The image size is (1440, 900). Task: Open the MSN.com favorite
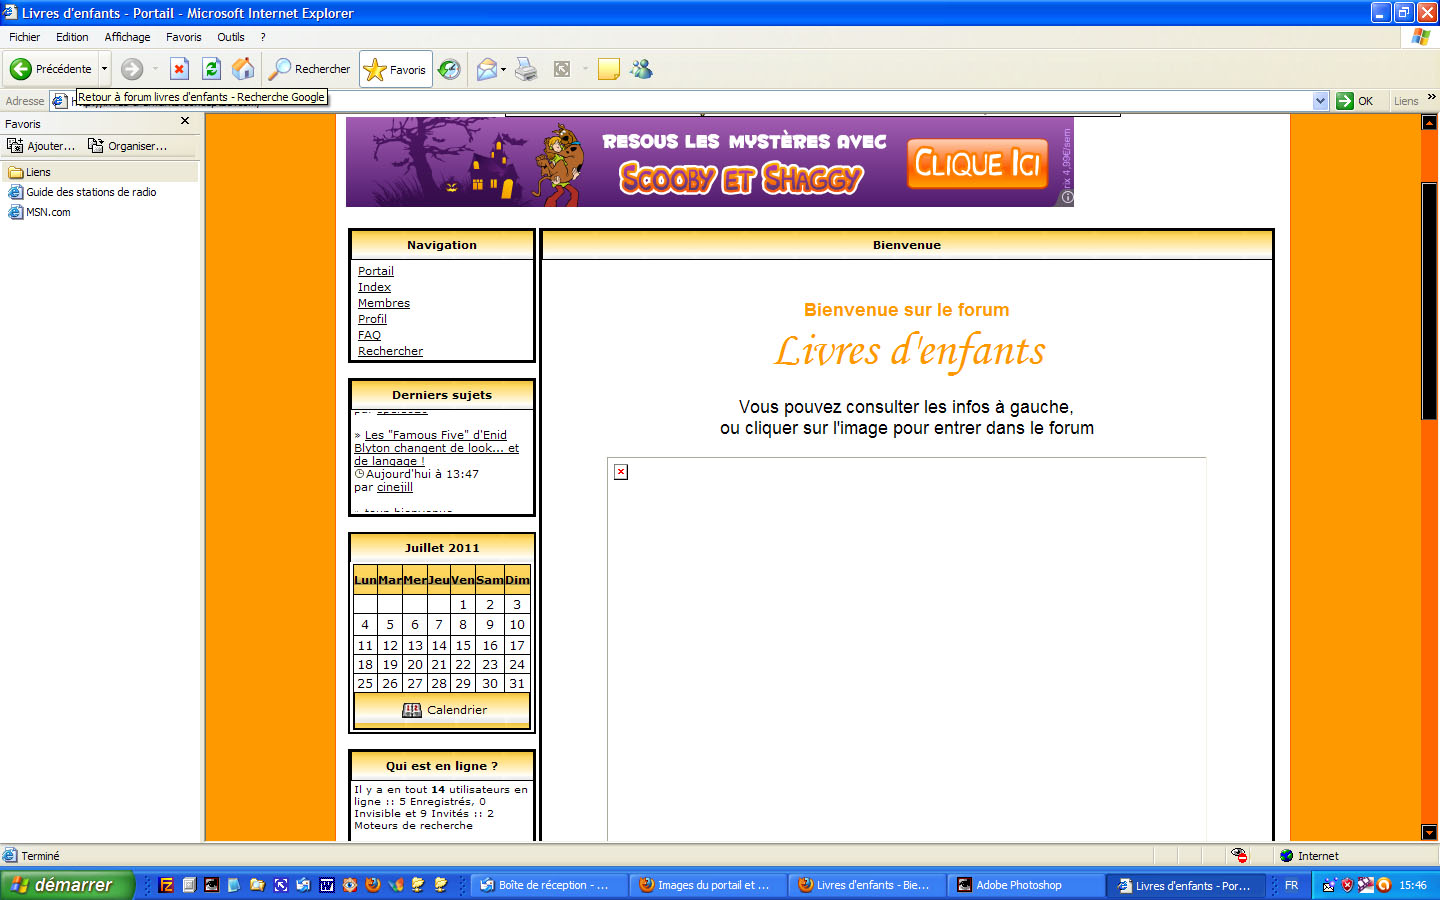tap(39, 212)
